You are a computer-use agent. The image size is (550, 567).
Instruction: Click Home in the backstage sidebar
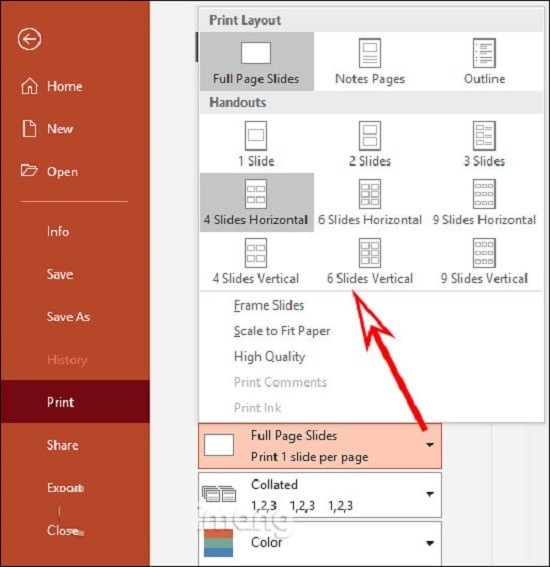[64, 86]
